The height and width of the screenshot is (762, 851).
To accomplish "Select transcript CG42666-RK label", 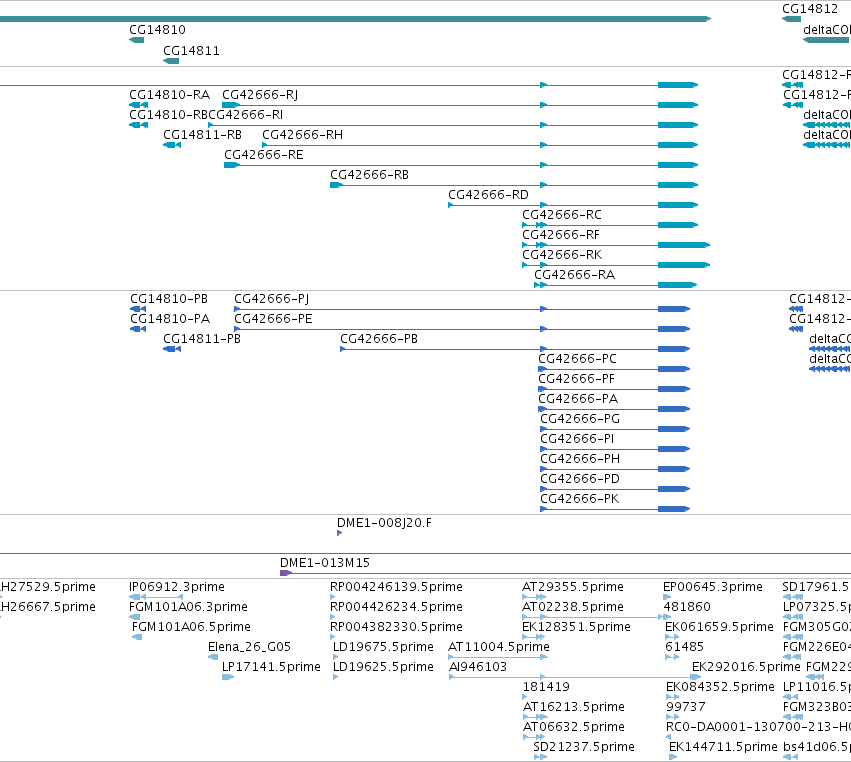I will click(562, 255).
